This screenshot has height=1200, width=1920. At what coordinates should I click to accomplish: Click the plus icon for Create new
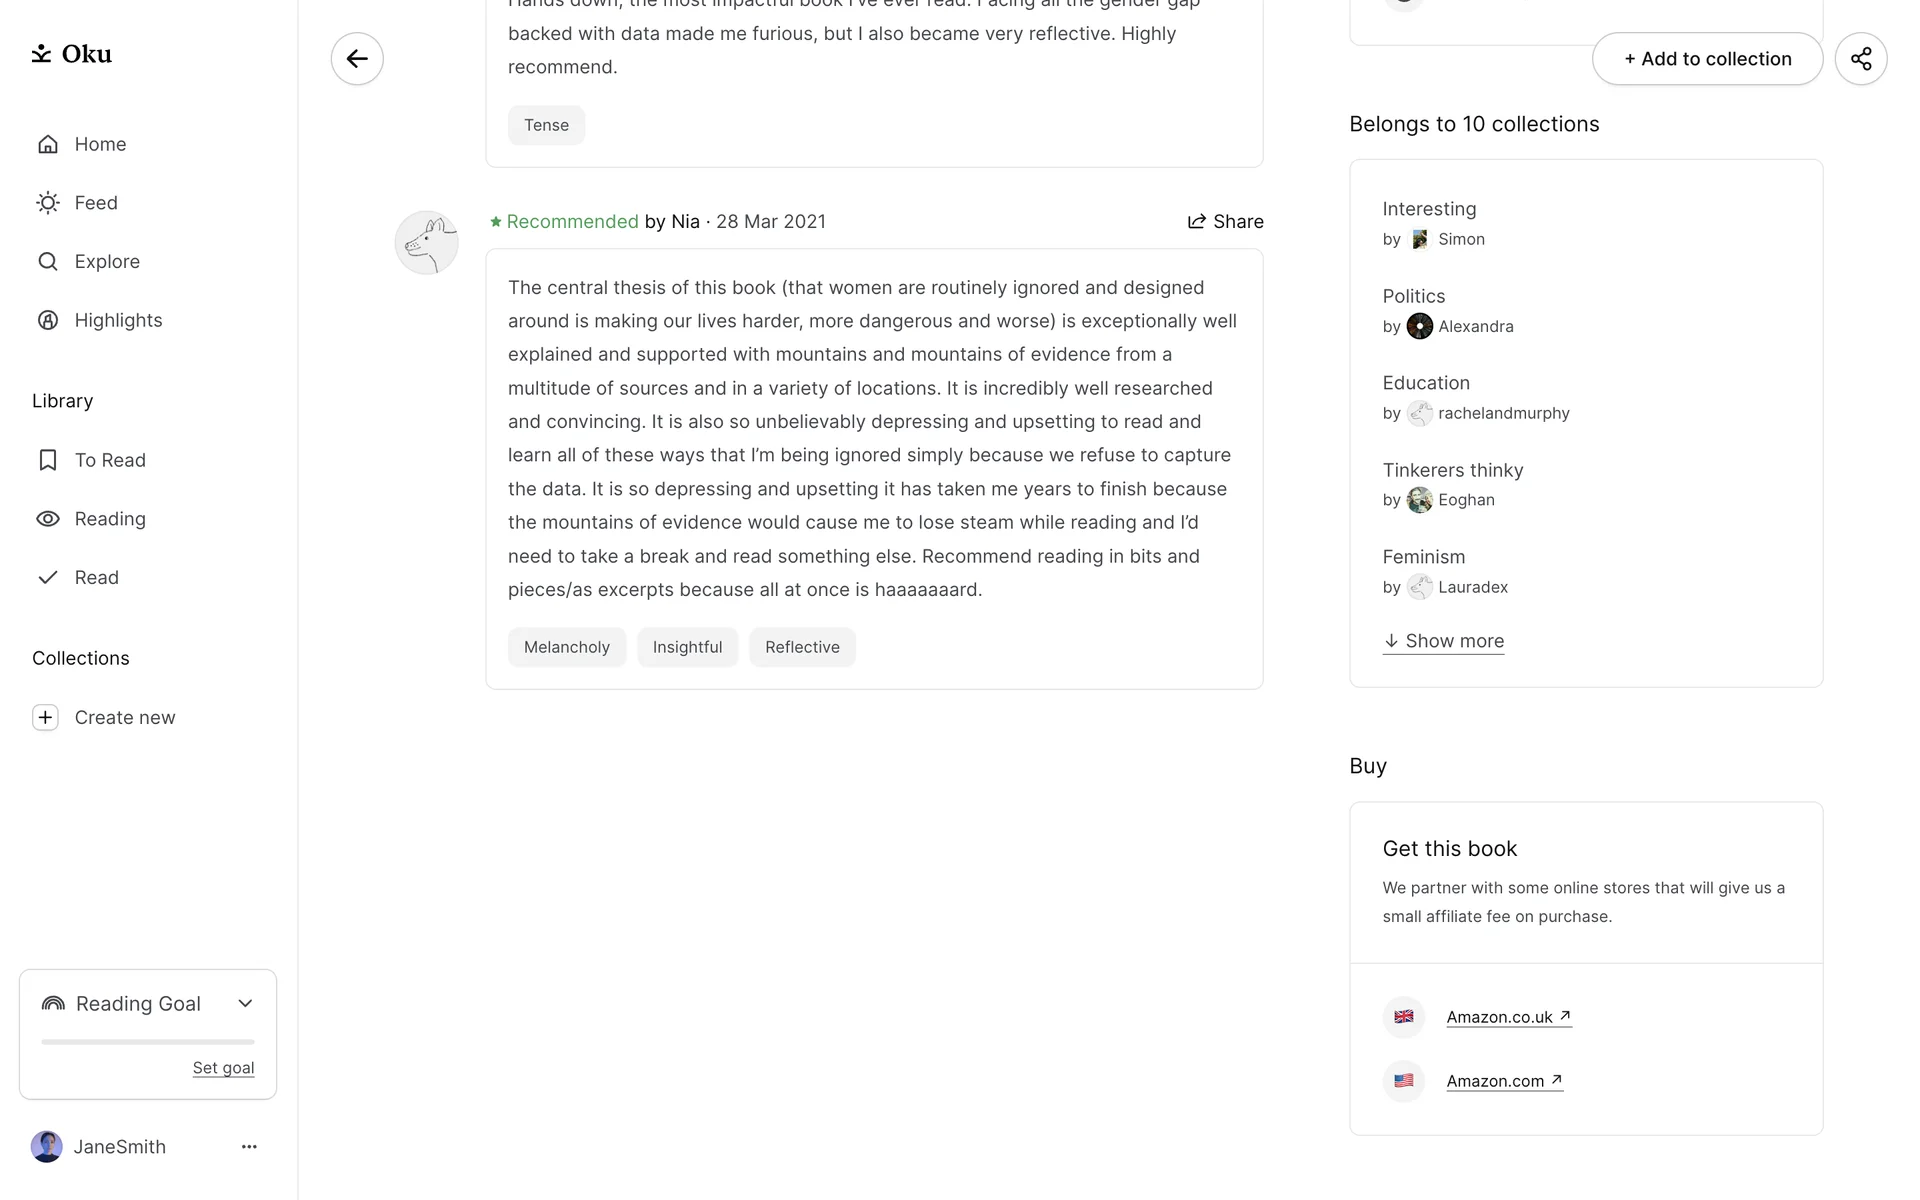pos(45,718)
